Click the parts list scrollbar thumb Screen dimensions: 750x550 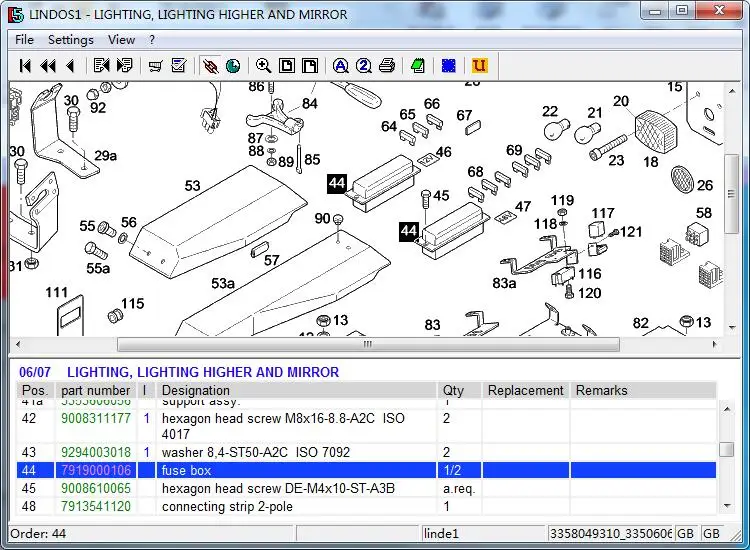point(727,450)
